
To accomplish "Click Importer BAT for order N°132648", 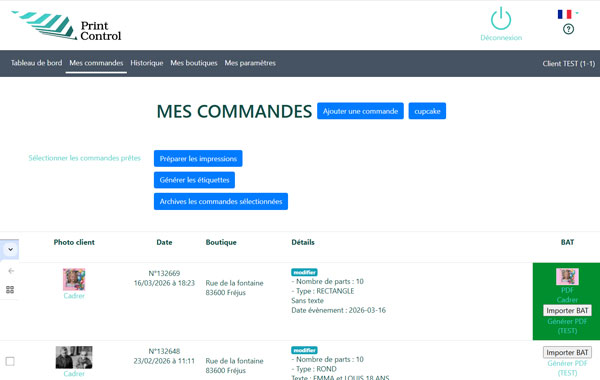I will (567, 352).
